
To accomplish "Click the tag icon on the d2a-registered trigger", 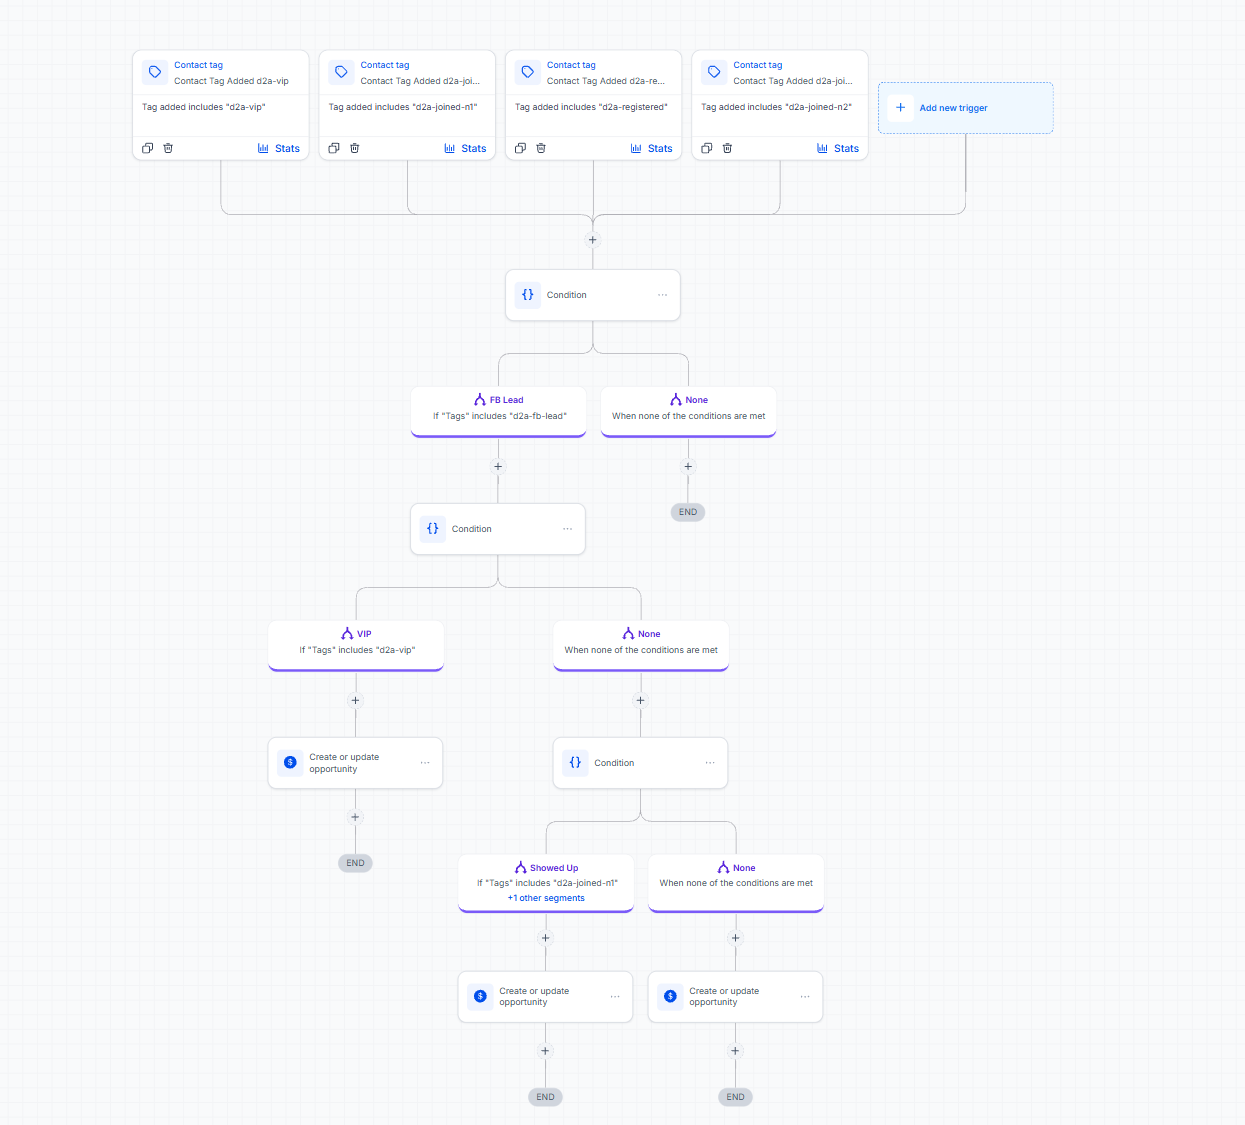I will coord(528,72).
